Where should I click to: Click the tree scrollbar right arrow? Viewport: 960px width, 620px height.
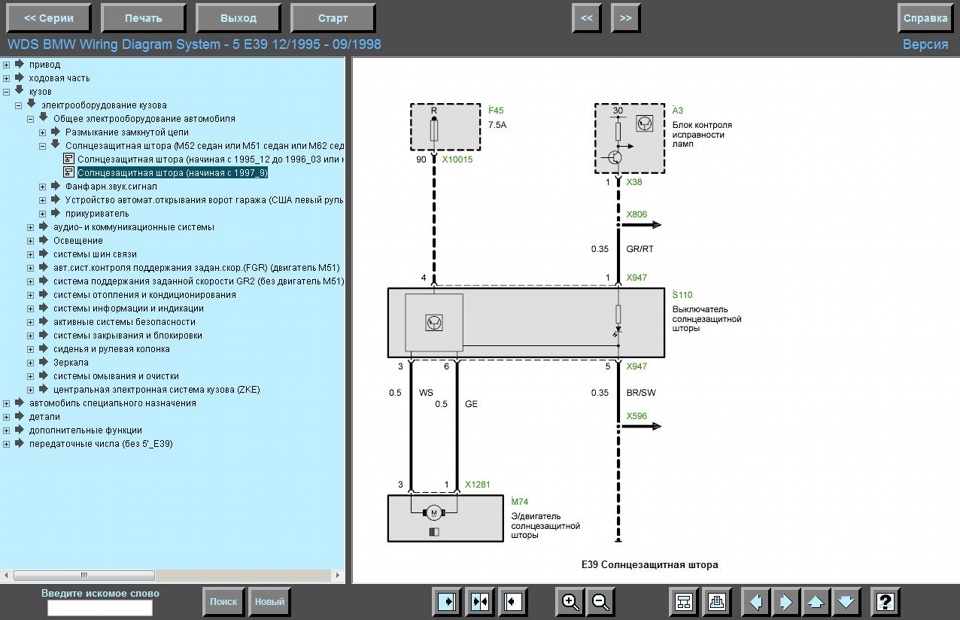pyautogui.click(x=337, y=575)
